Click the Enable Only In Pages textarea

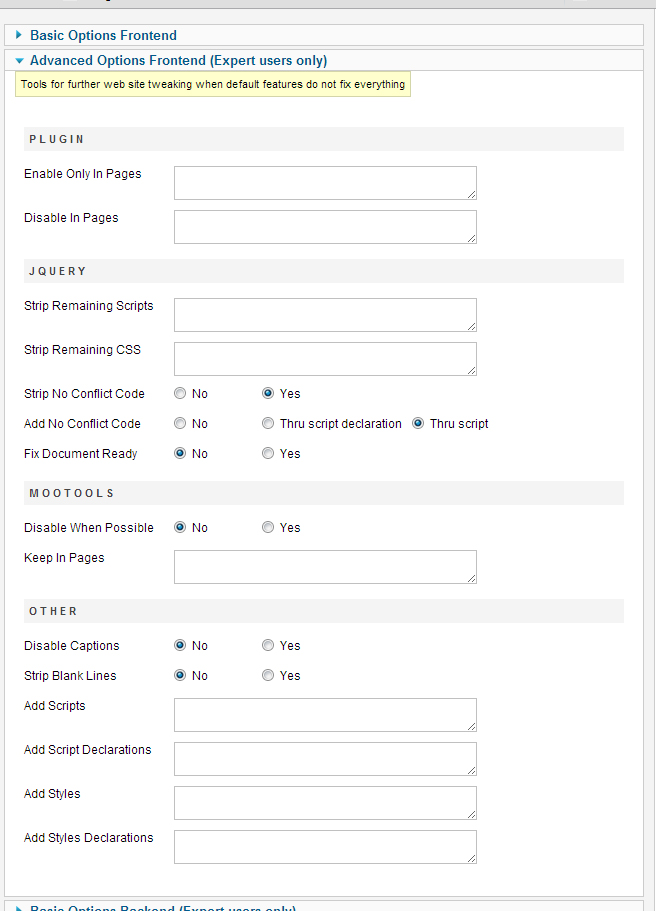[325, 183]
